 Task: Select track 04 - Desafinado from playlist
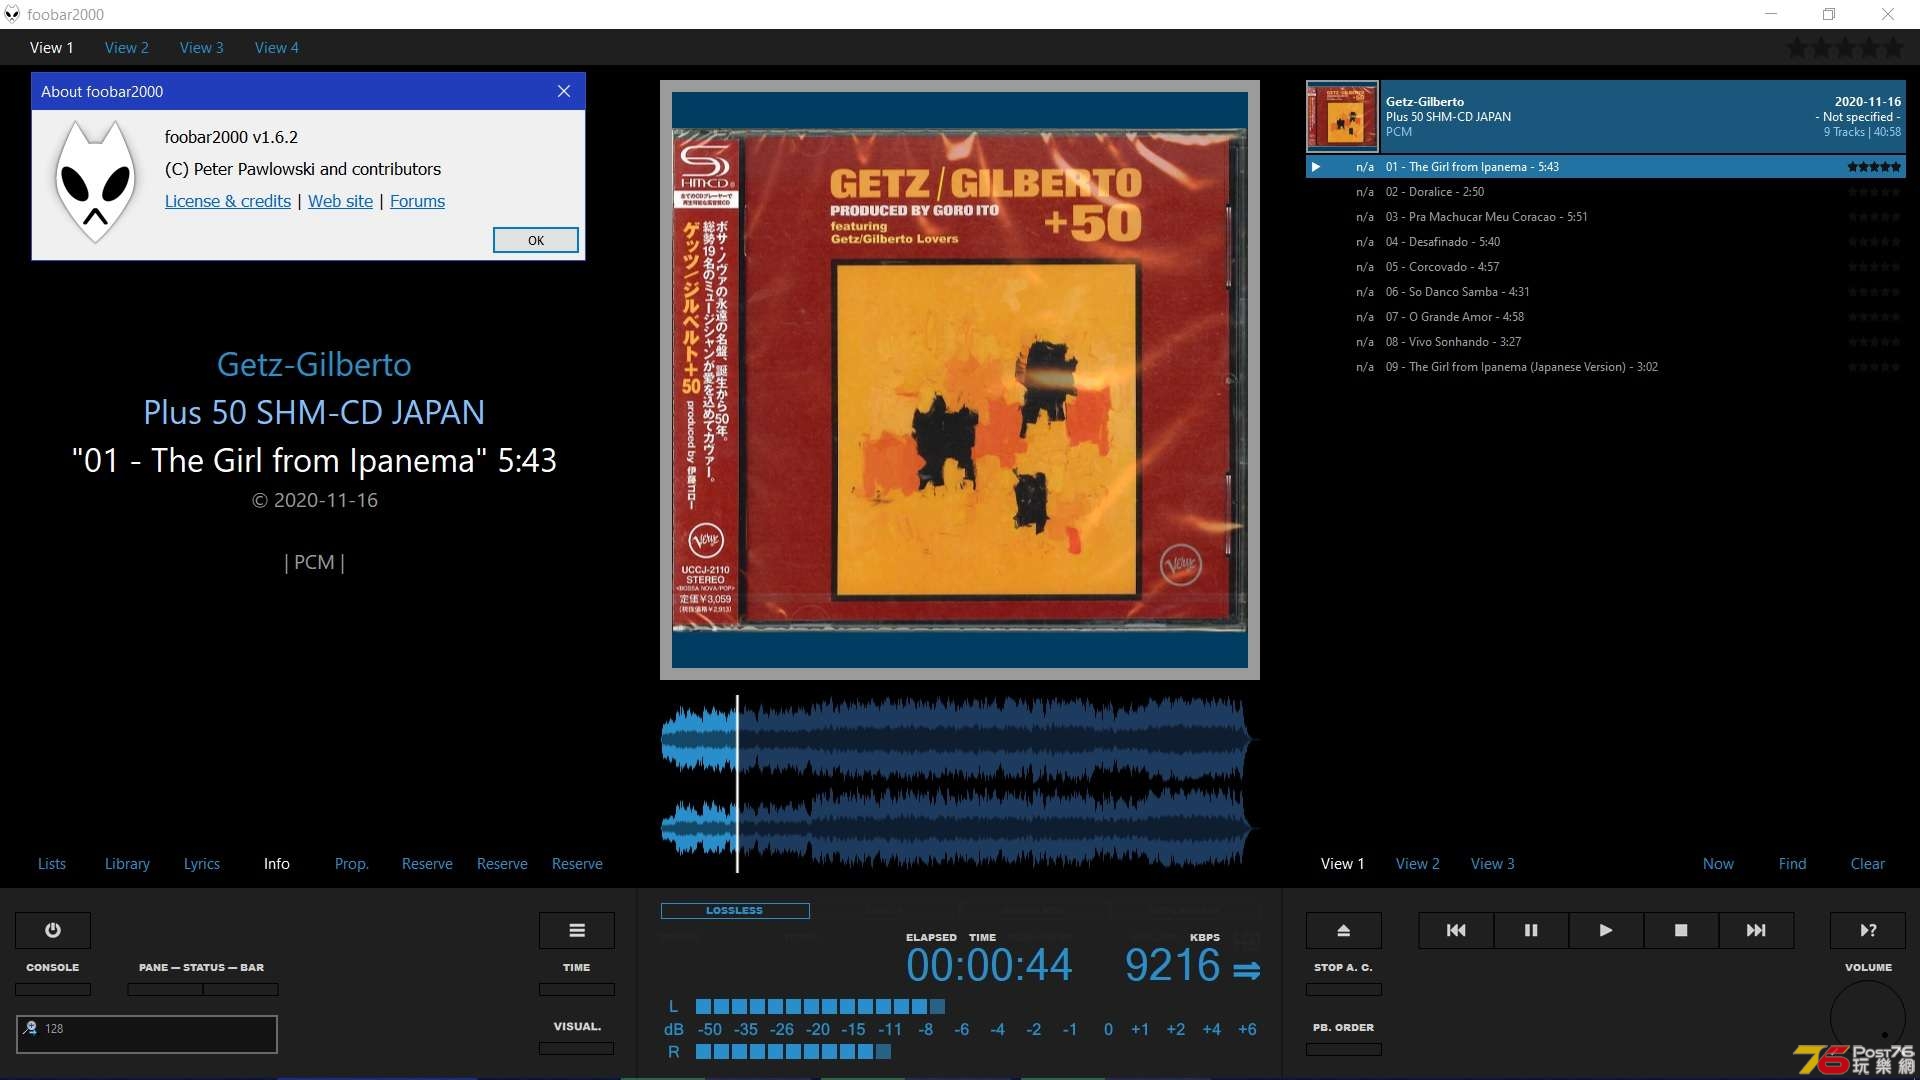(x=1451, y=241)
